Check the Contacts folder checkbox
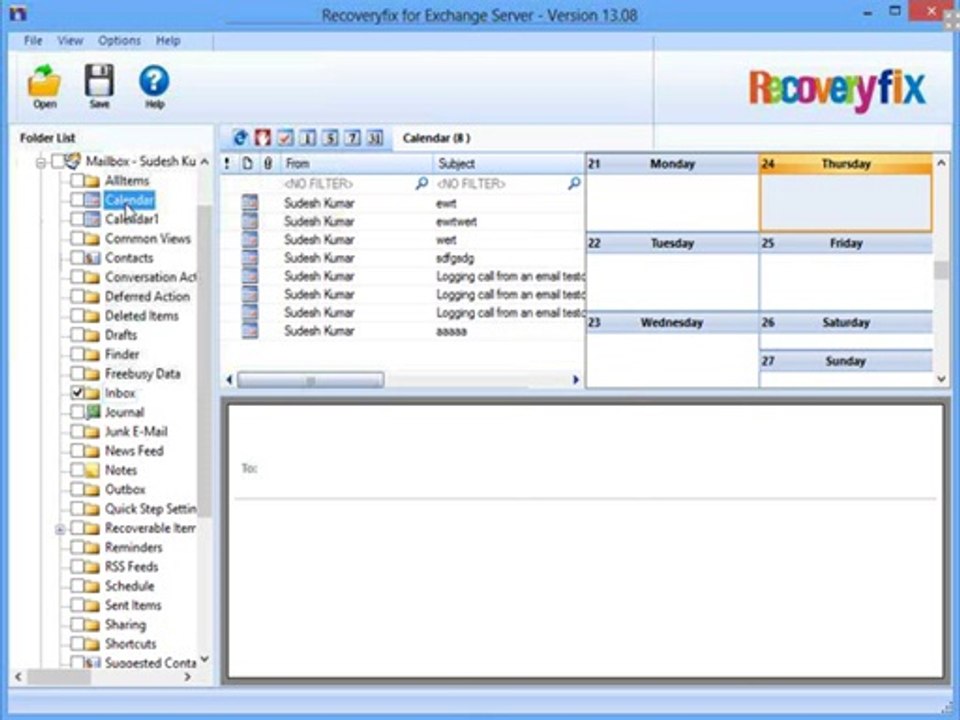The image size is (960, 720). pos(77,258)
